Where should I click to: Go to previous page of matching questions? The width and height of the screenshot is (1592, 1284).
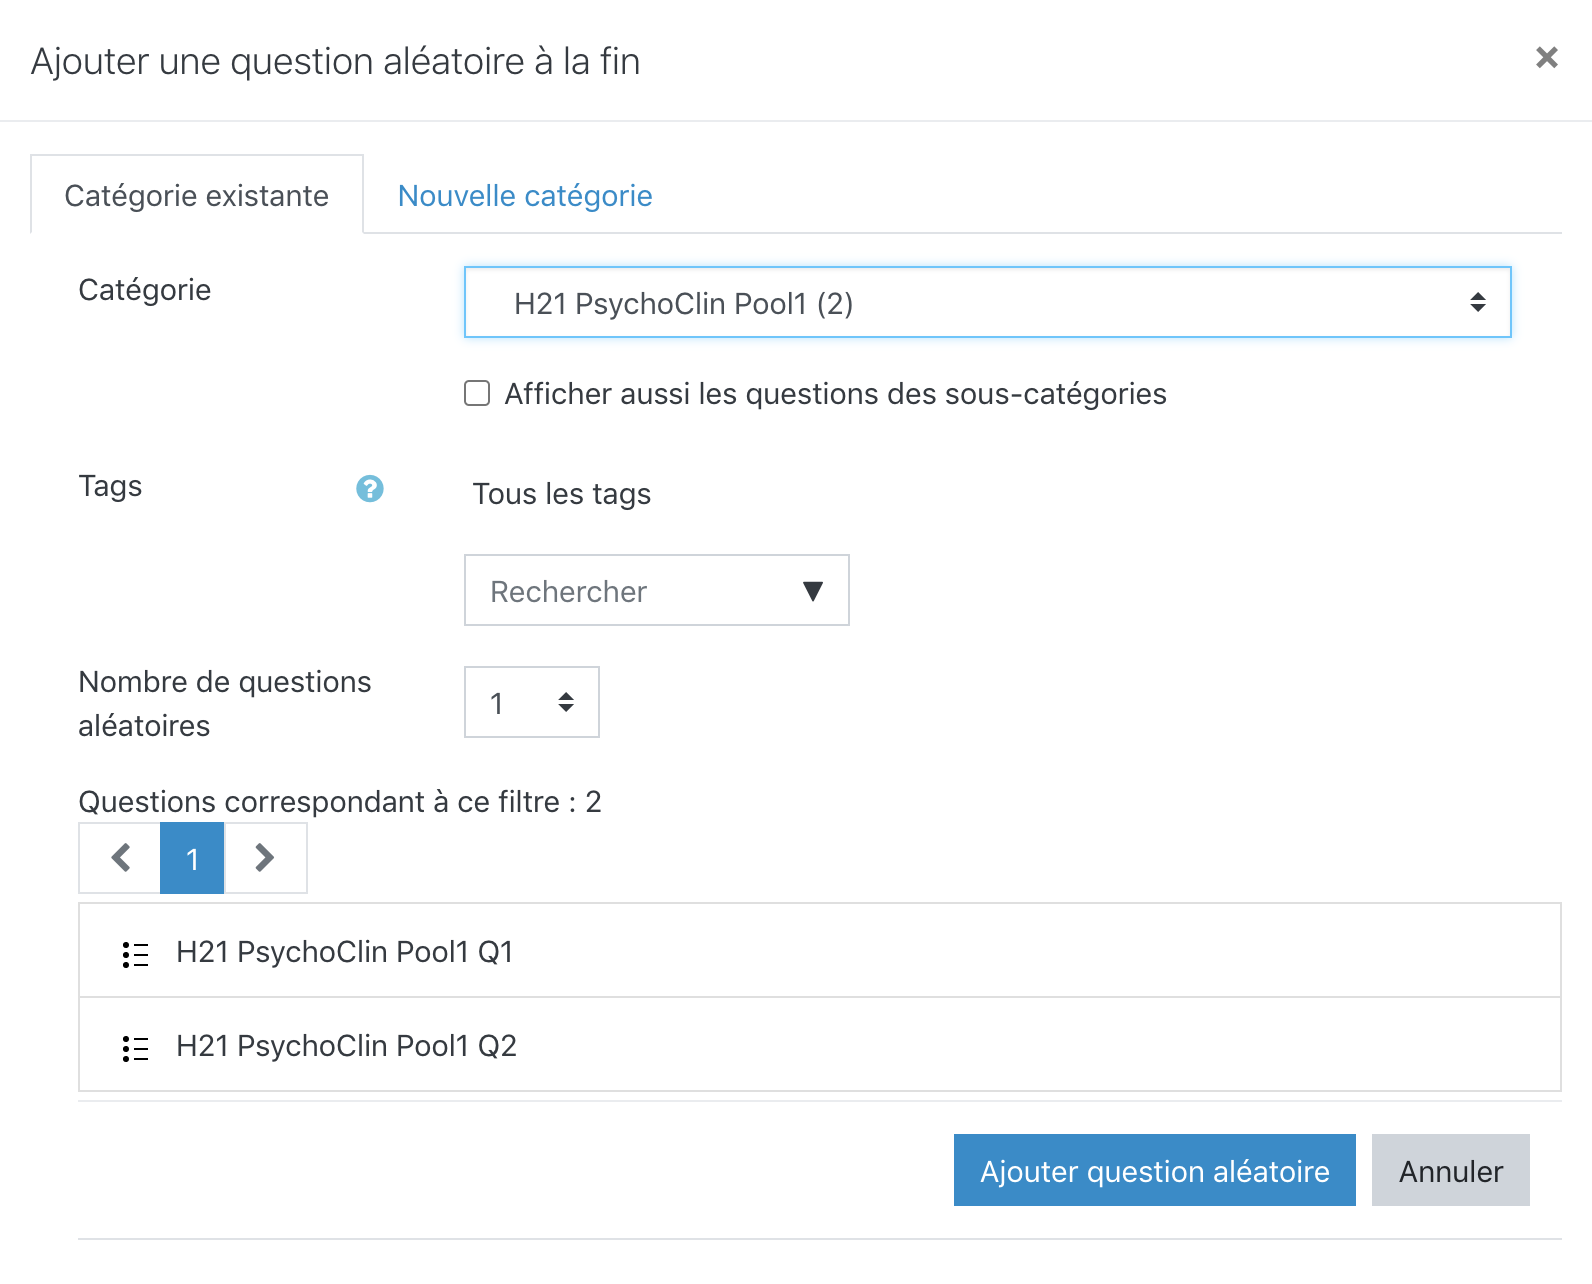(121, 858)
